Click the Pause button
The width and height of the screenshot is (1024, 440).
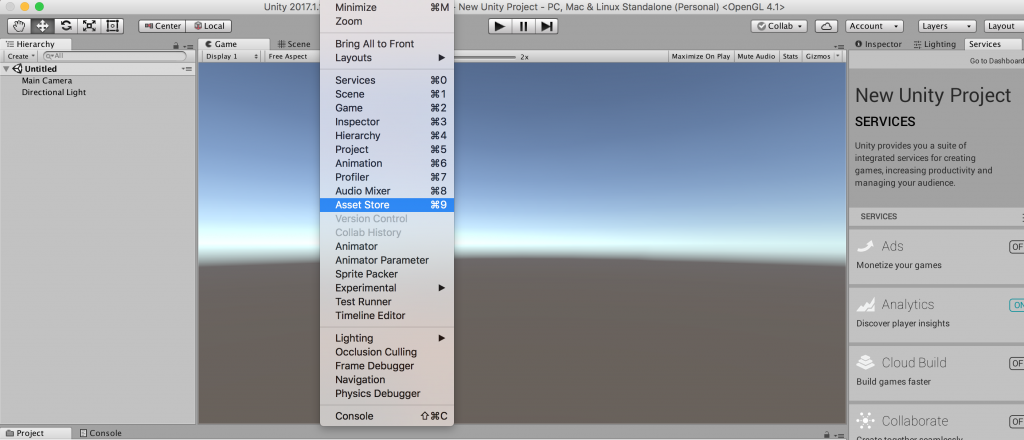coord(523,26)
